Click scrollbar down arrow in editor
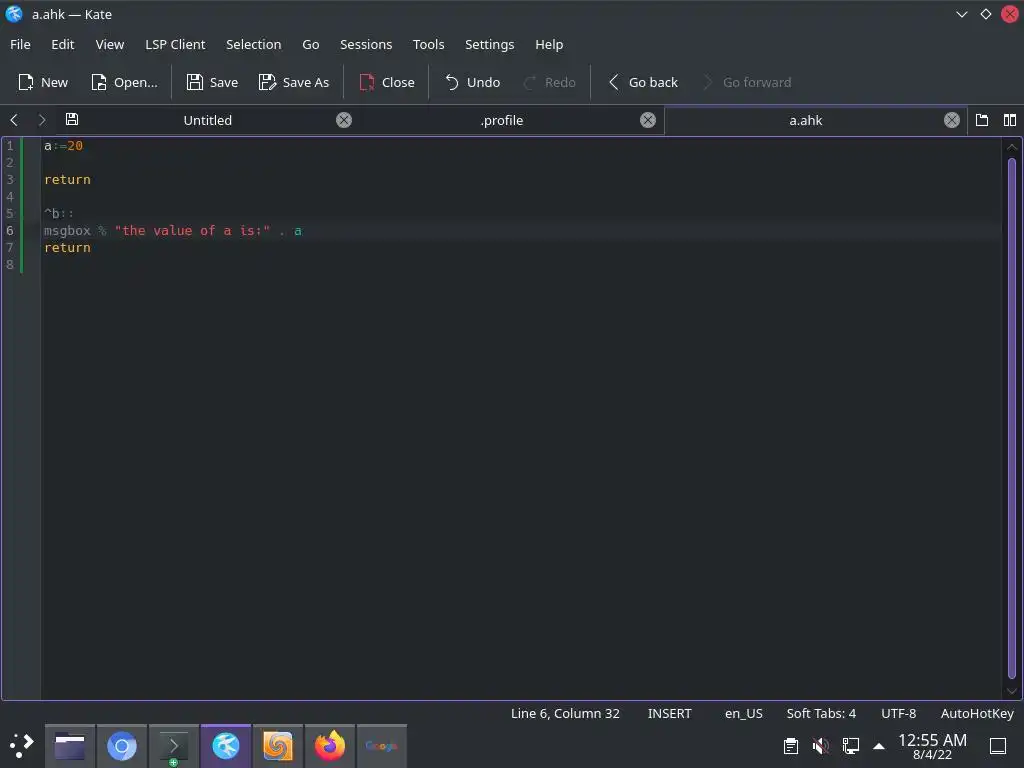The image size is (1024, 768). 1012,690
